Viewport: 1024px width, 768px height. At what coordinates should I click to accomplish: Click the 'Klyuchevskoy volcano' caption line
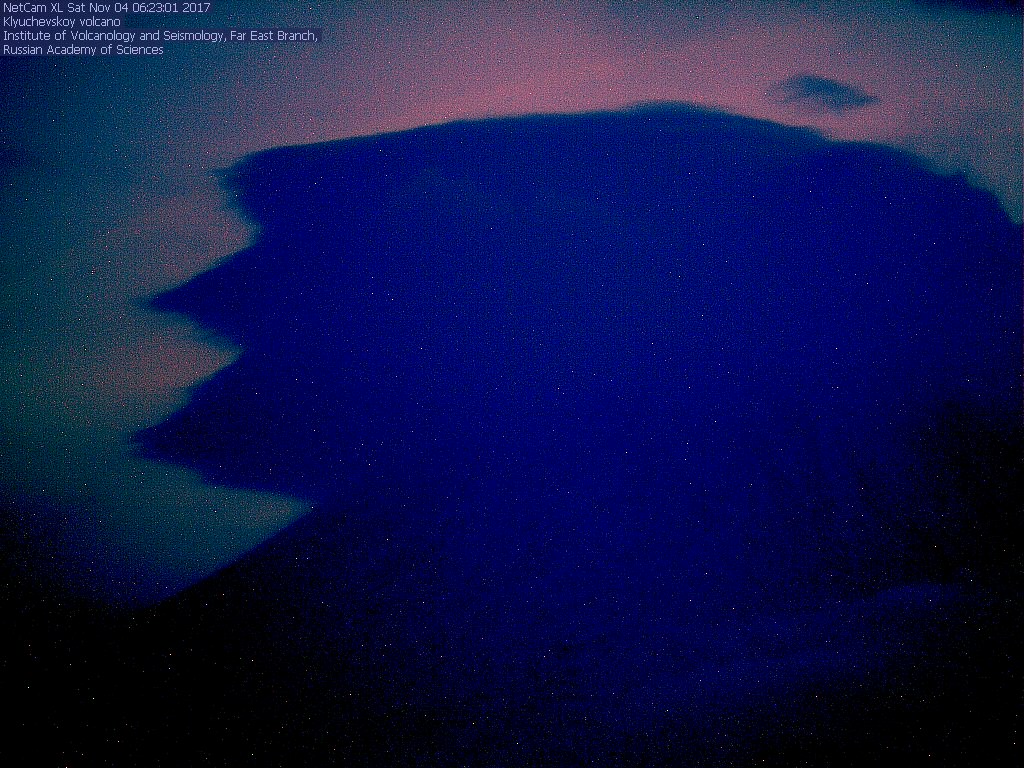[62, 22]
